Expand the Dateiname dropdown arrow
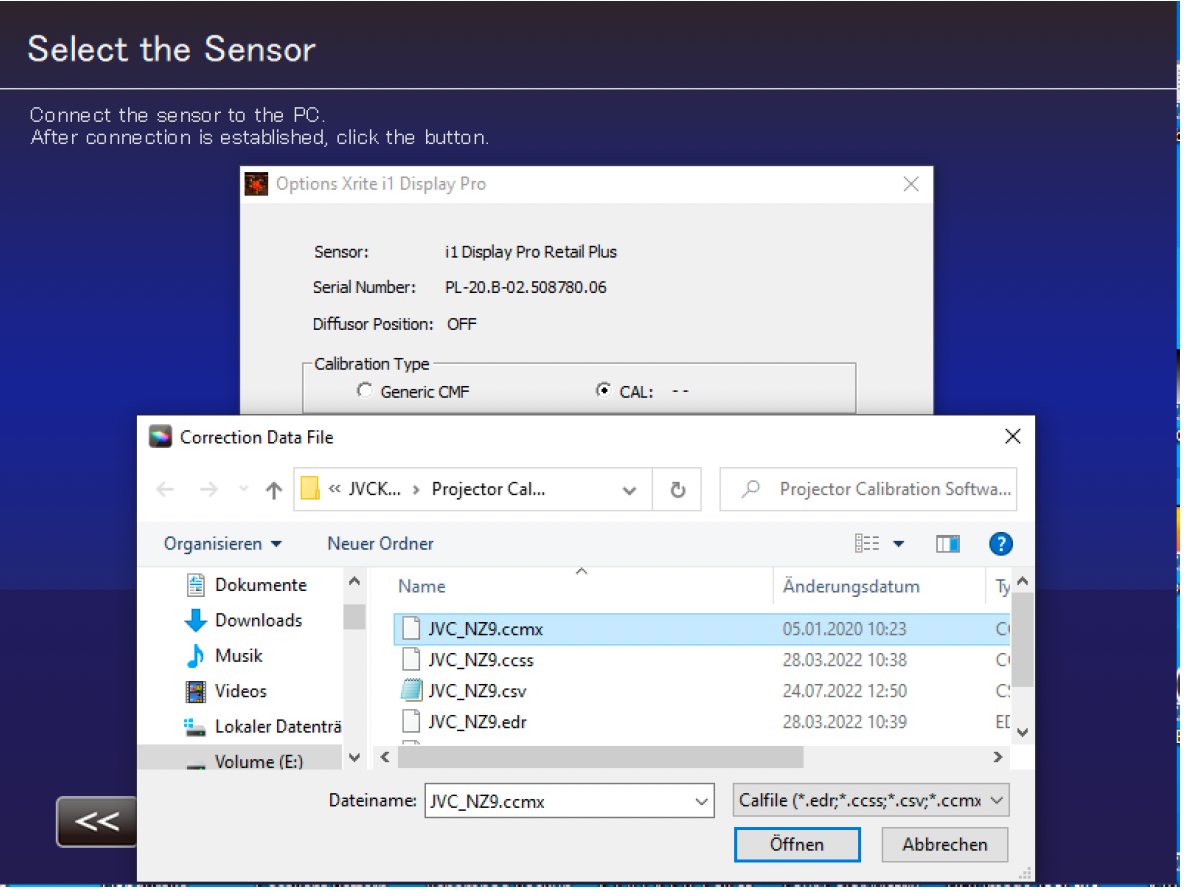The width and height of the screenshot is (1184, 892). pyautogui.click(x=701, y=802)
